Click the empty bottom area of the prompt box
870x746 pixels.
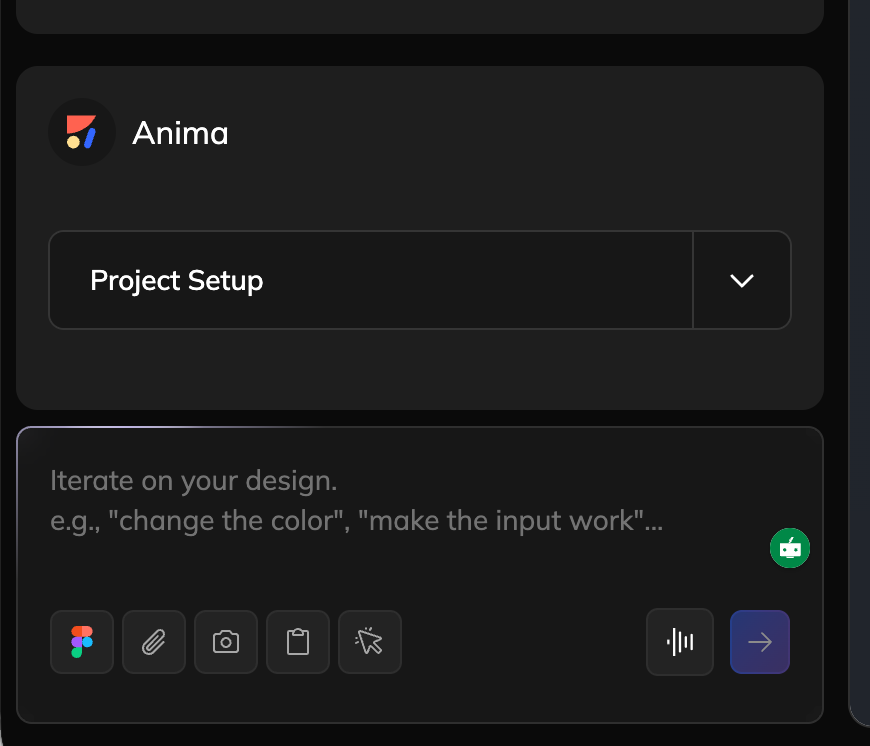pyautogui.click(x=420, y=700)
